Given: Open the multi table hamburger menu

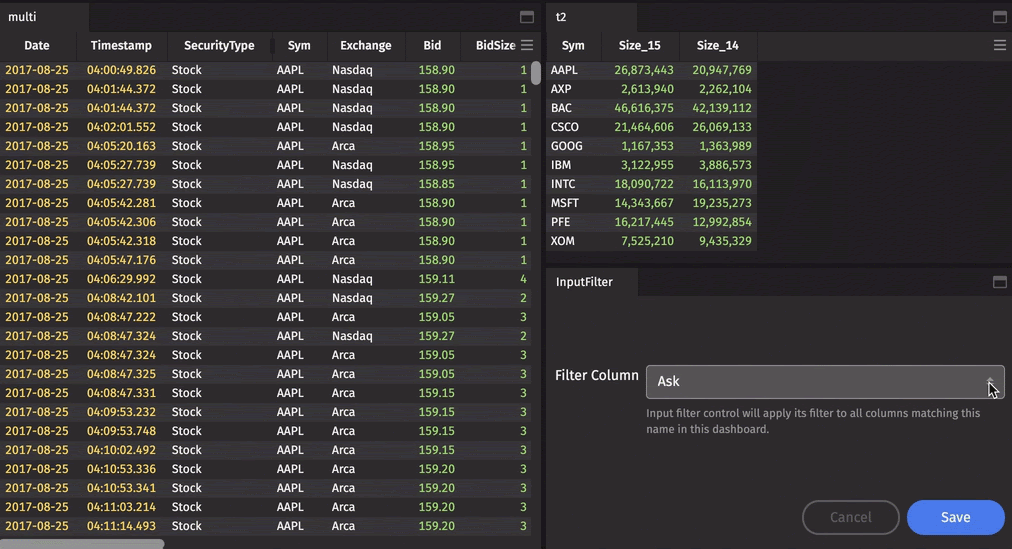Looking at the screenshot, I should 527,45.
